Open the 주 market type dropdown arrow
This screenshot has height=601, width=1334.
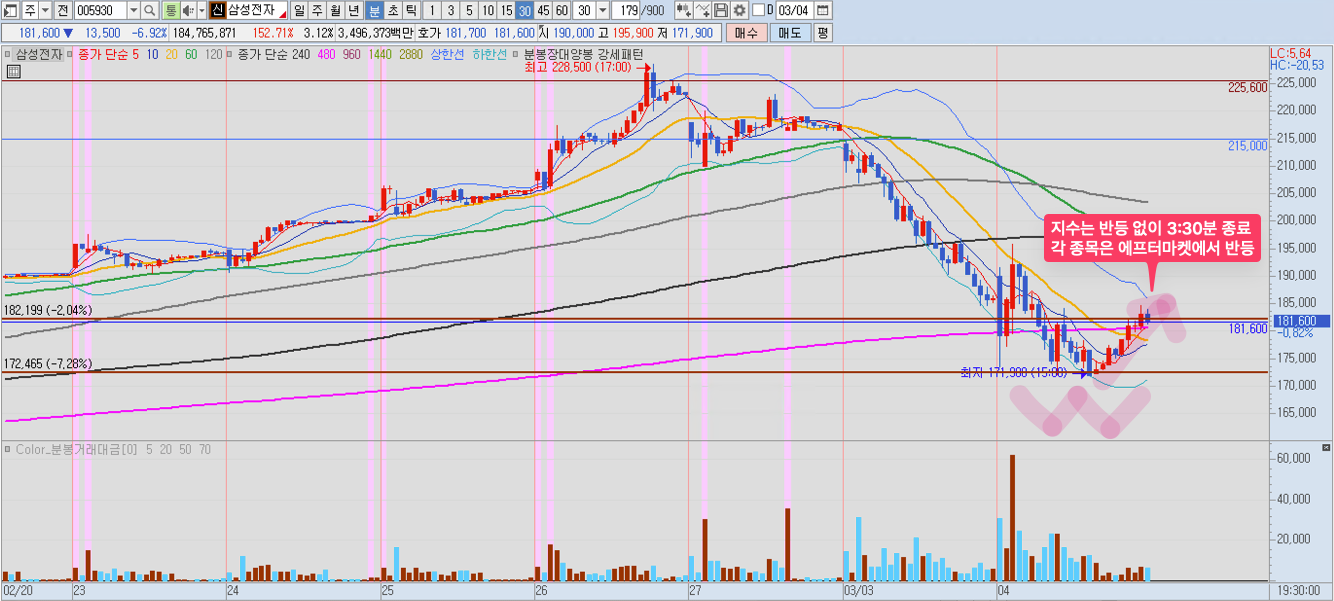click(45, 10)
